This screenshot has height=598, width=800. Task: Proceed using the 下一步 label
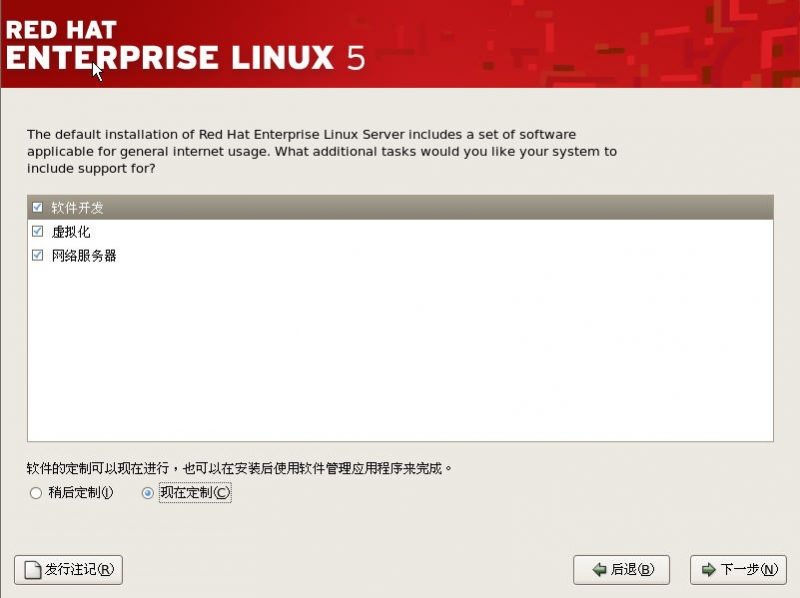point(748,570)
